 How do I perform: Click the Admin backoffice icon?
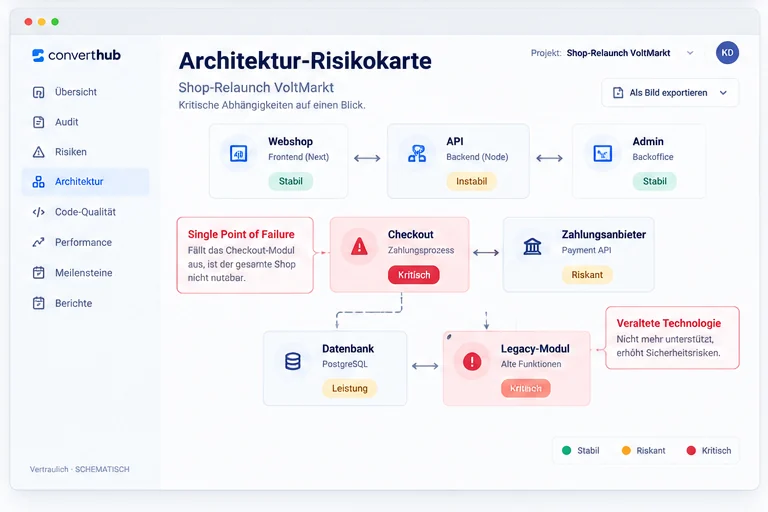(602, 154)
